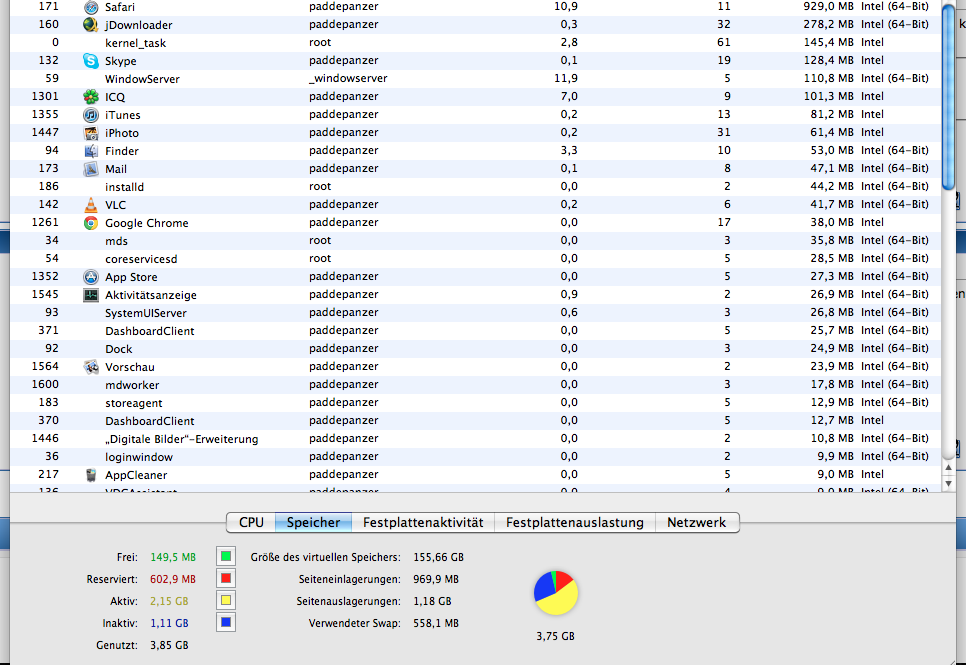Click WindowServer's CPU value 11,9
966x665 pixels.
tap(566, 78)
